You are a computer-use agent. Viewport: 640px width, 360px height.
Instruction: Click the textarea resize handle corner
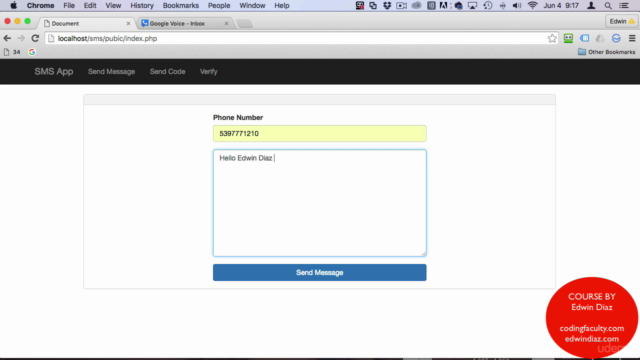[424, 253]
